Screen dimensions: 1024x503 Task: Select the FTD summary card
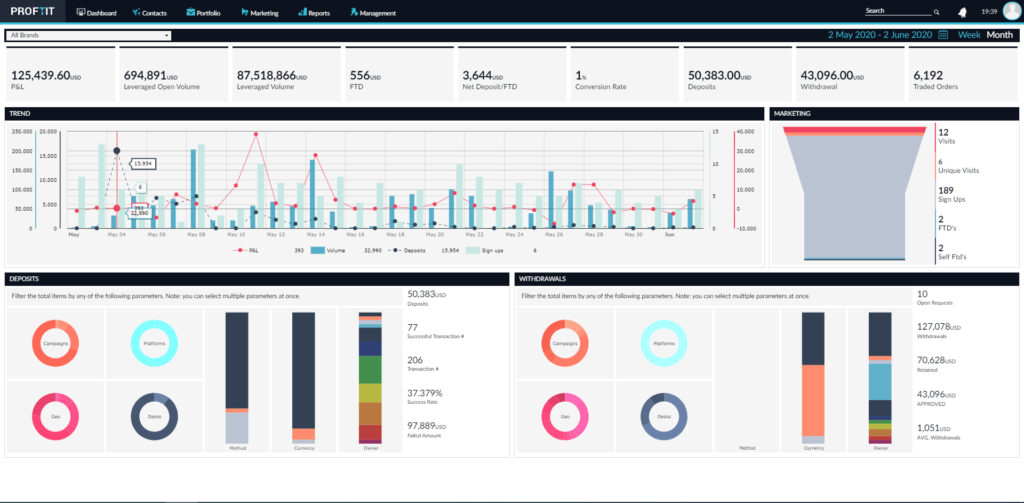coord(398,74)
